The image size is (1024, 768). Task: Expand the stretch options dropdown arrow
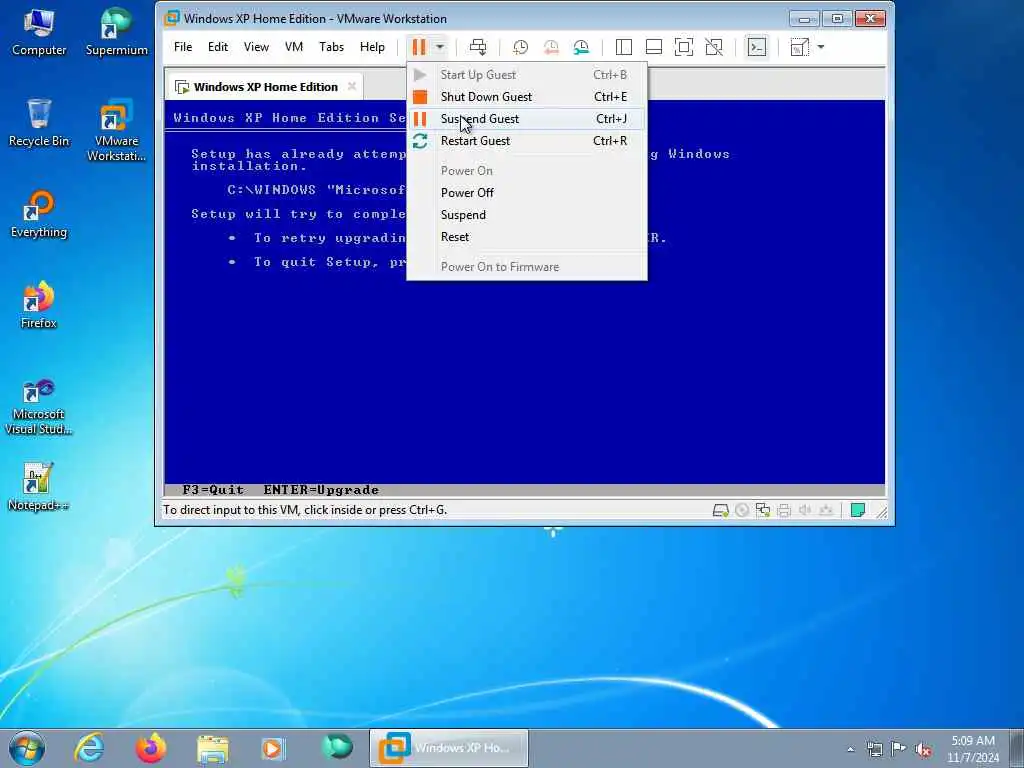pyautogui.click(x=821, y=47)
